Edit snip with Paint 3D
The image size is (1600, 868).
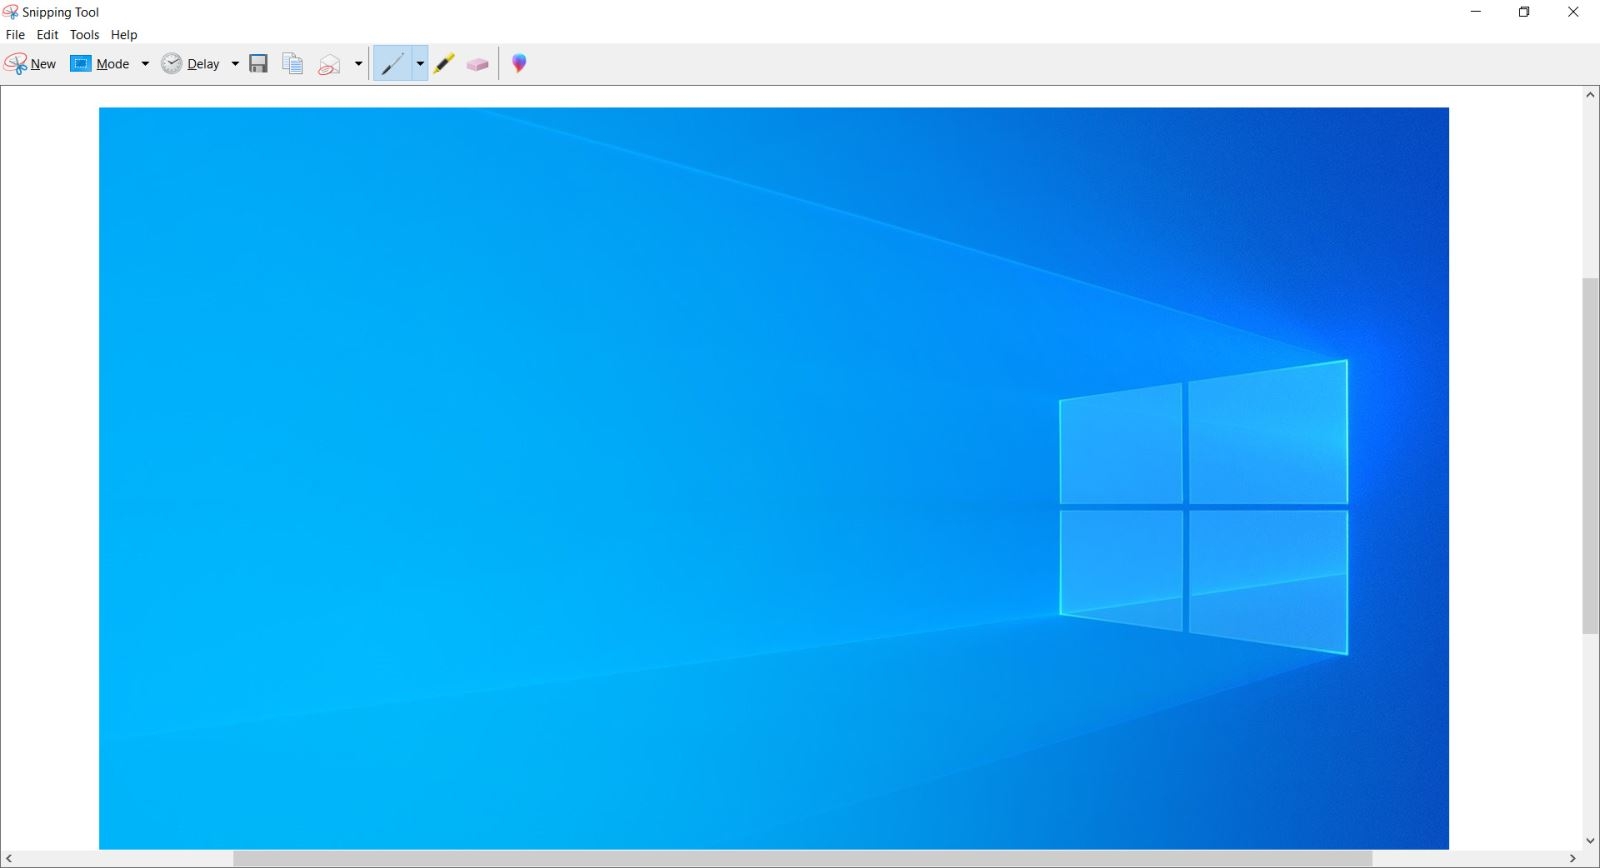pyautogui.click(x=519, y=64)
